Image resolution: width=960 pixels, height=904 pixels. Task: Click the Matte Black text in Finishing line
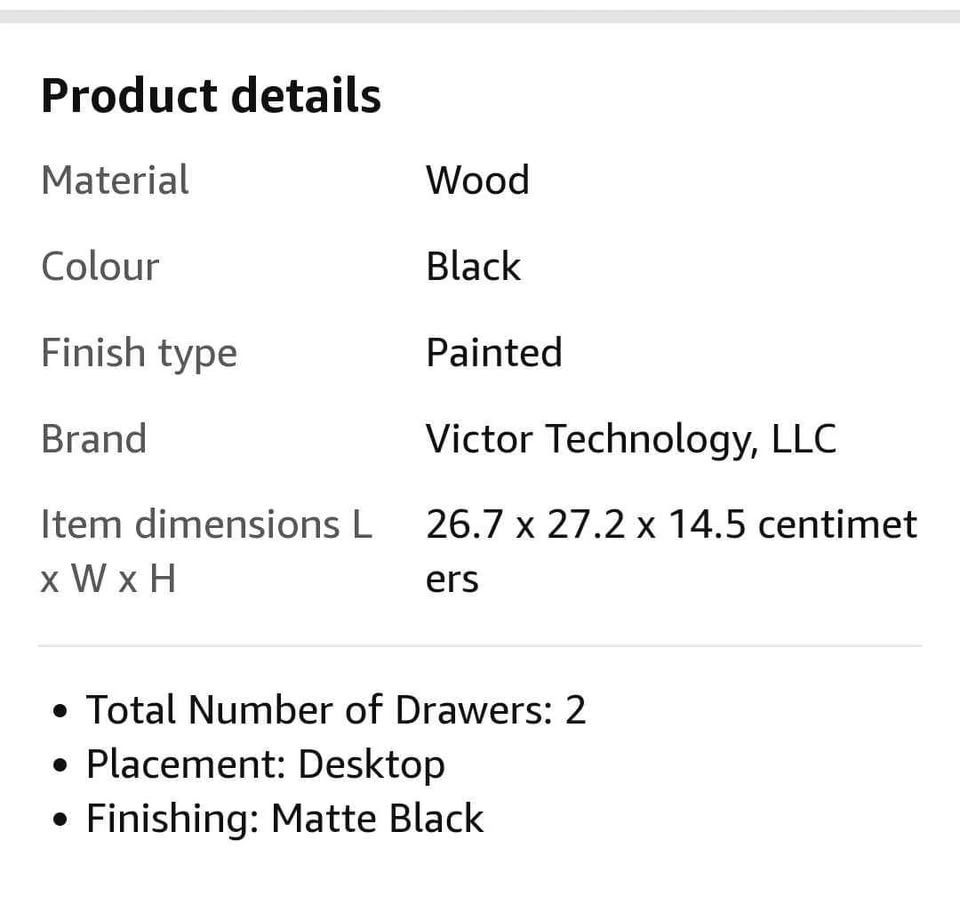(377, 818)
